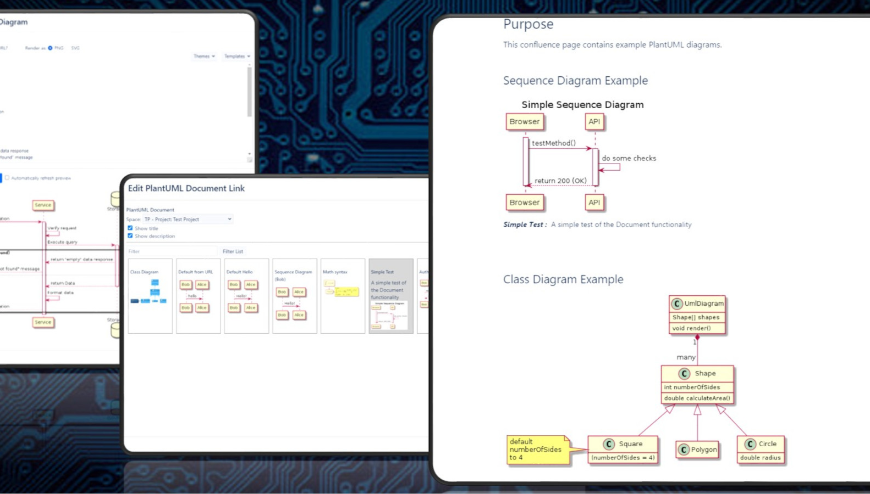Uncheck the Show description checkbox
This screenshot has height=494, width=870.
tap(130, 236)
